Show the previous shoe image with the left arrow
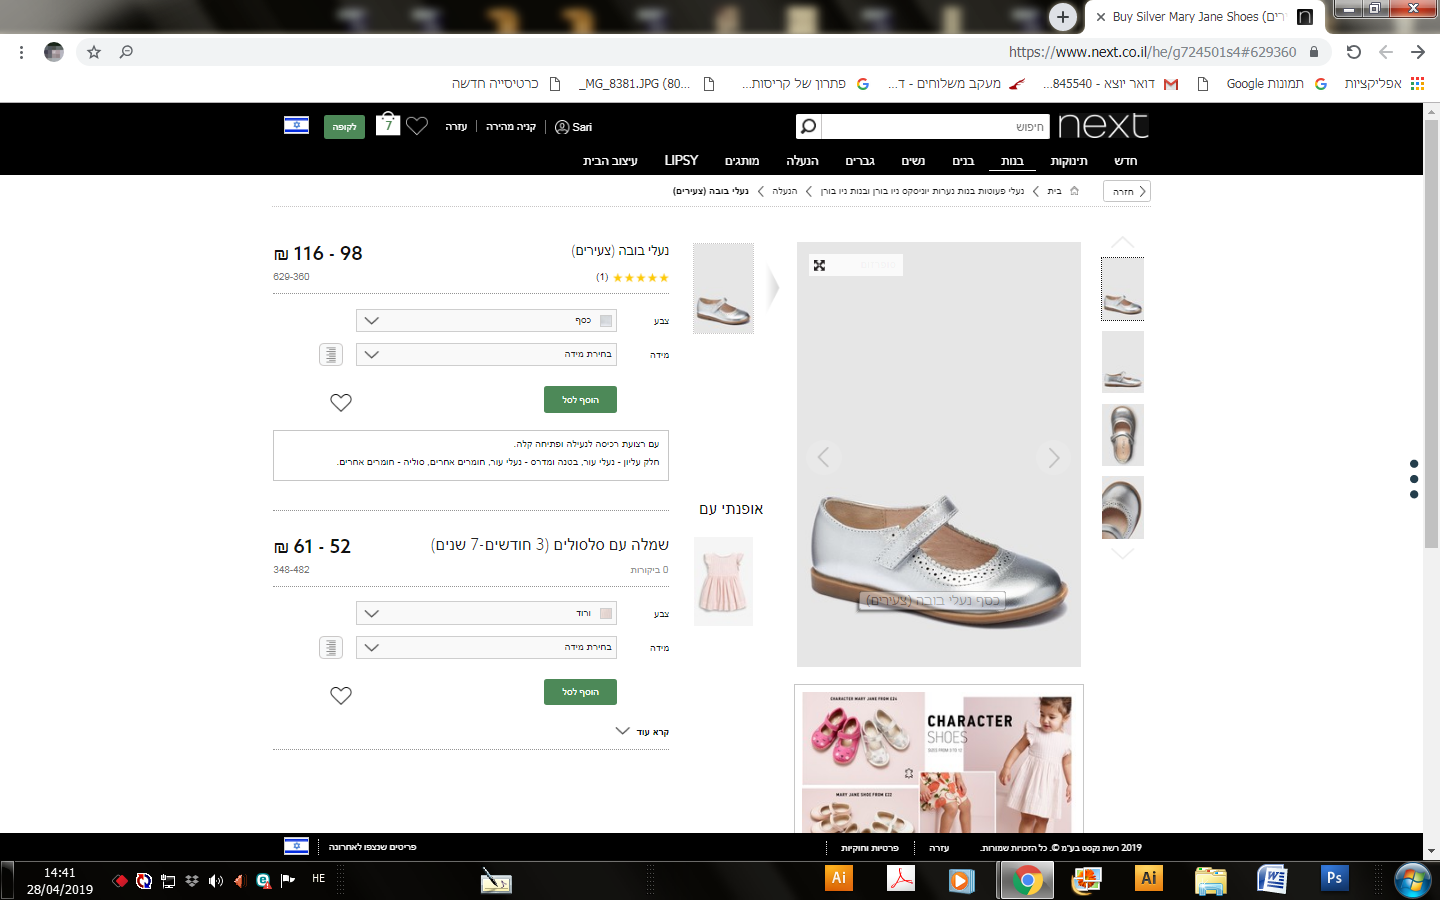Image resolution: width=1440 pixels, height=900 pixels. point(824,457)
